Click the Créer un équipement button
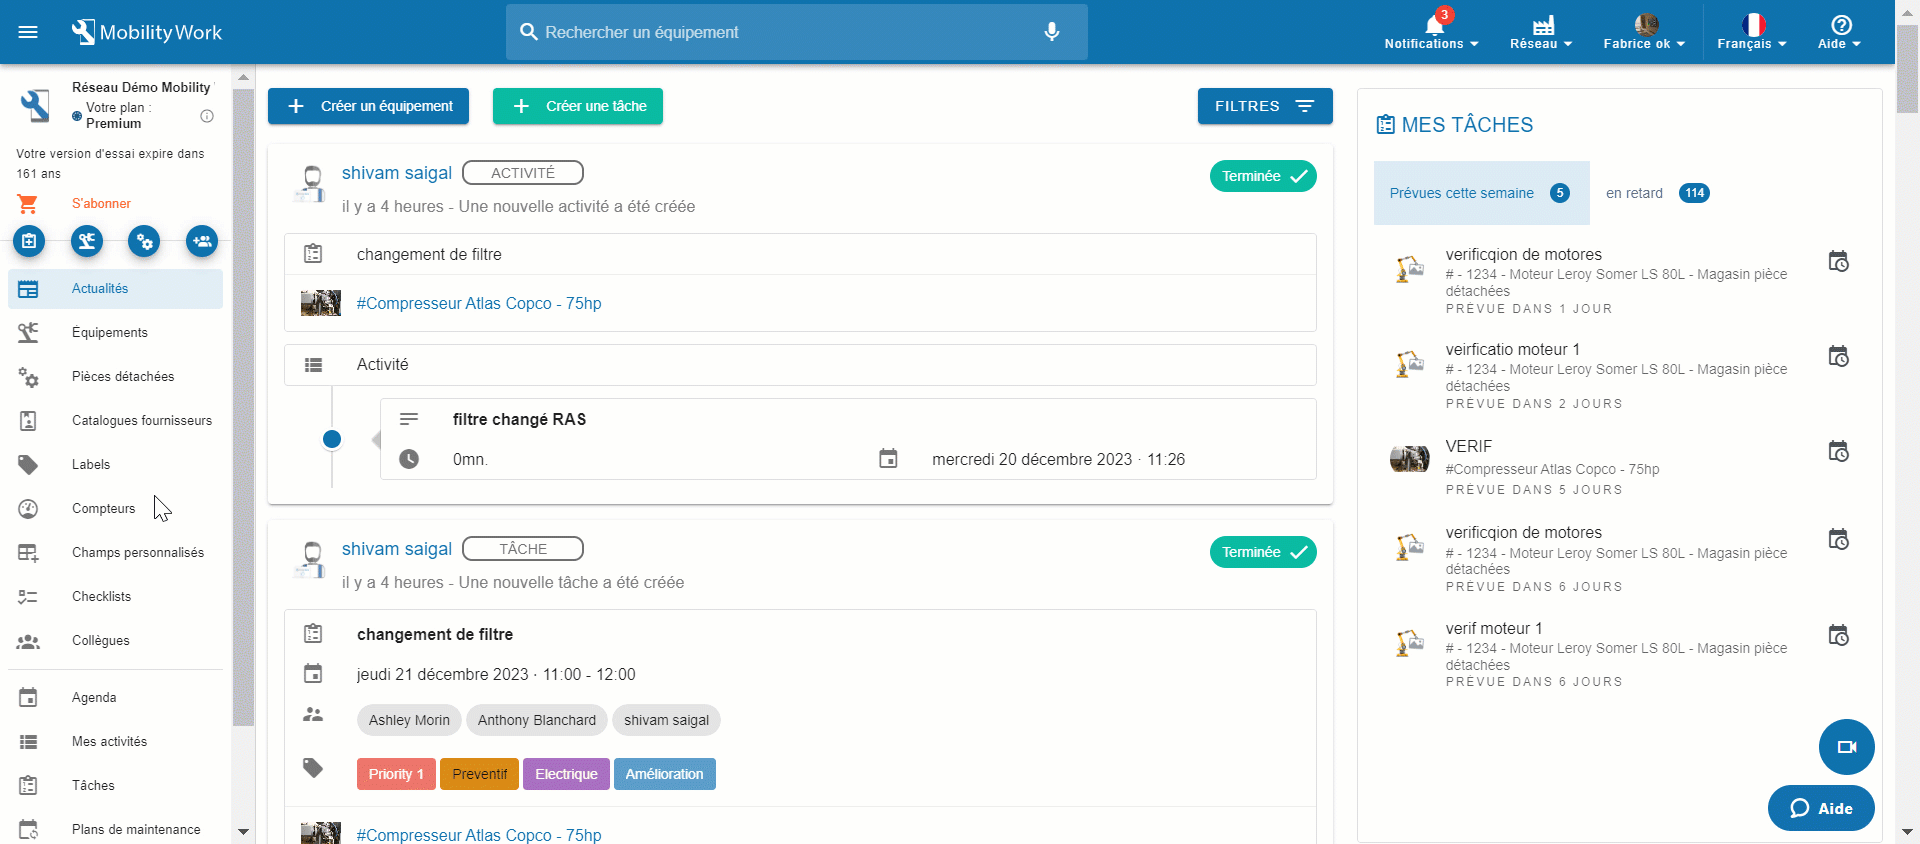The image size is (1920, 844). coord(368,106)
